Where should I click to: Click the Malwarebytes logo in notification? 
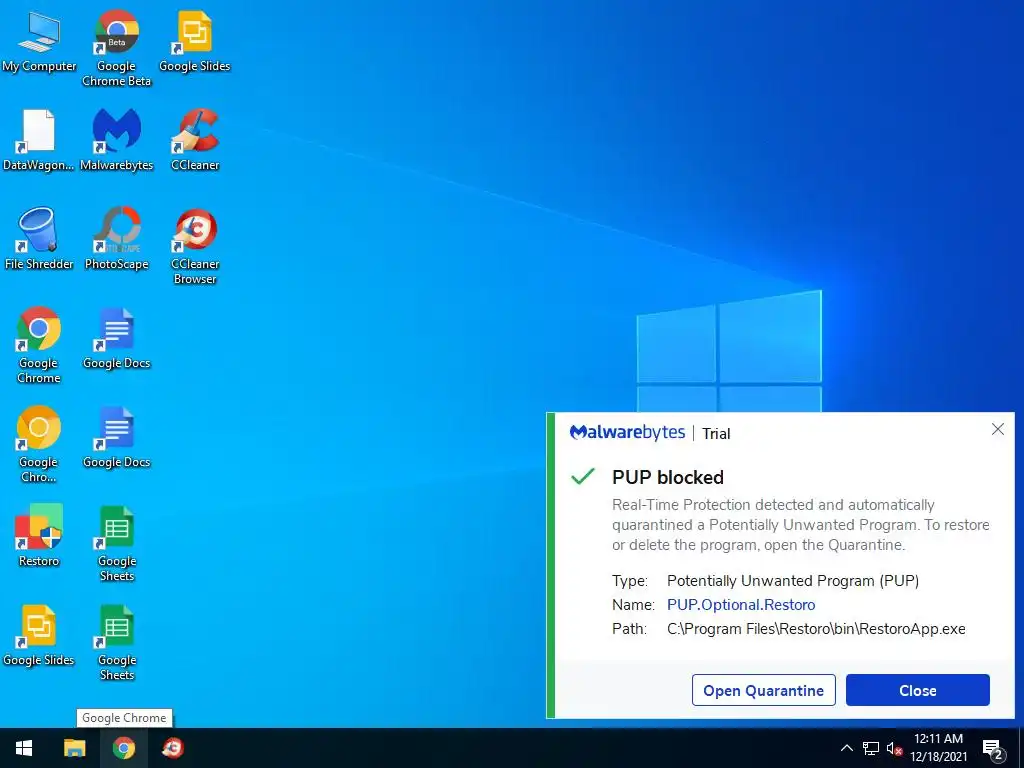(628, 432)
